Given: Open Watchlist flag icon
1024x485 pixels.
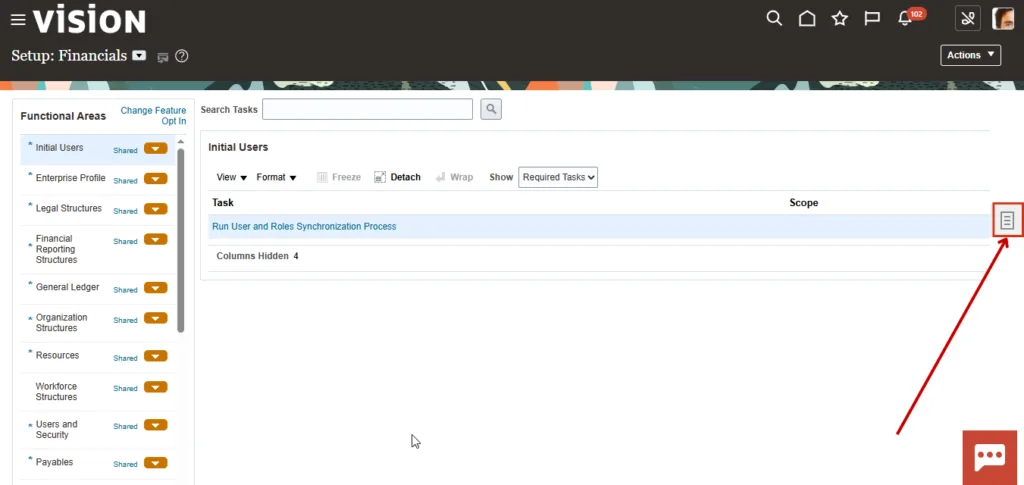Looking at the screenshot, I should tap(872, 18).
